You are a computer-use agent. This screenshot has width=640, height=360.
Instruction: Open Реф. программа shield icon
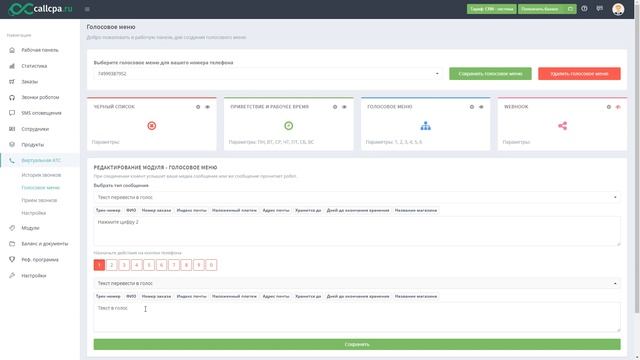(x=12, y=260)
